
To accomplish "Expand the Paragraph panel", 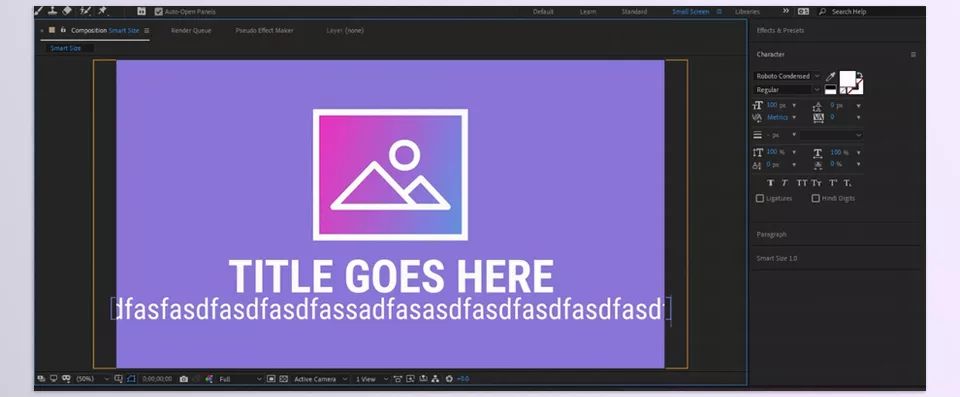I will 771,235.
